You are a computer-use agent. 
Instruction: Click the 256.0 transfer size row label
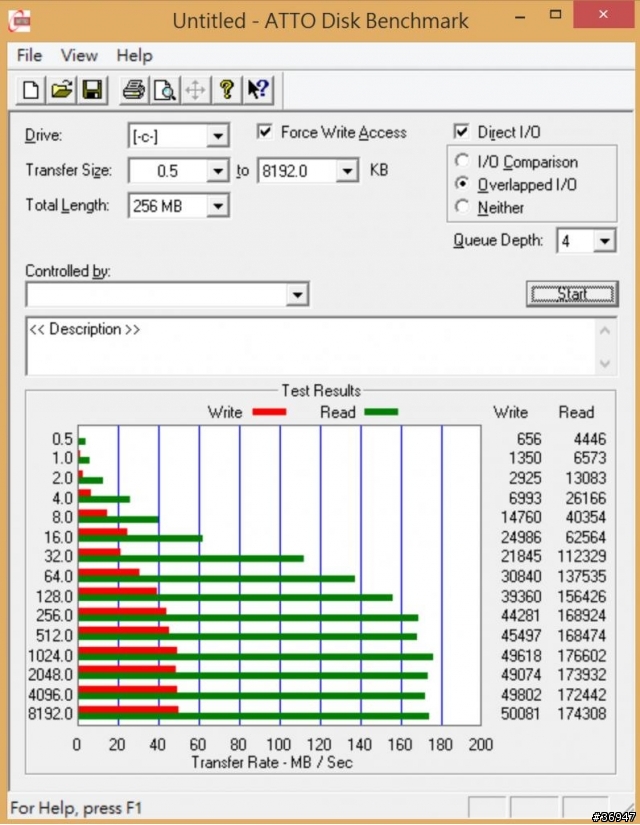click(54, 615)
